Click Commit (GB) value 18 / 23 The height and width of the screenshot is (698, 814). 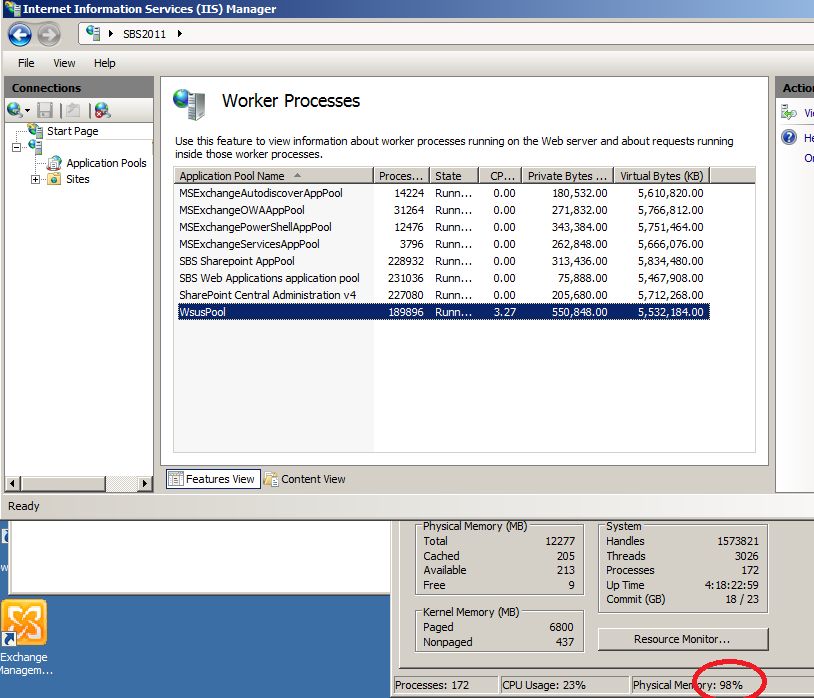(x=742, y=599)
